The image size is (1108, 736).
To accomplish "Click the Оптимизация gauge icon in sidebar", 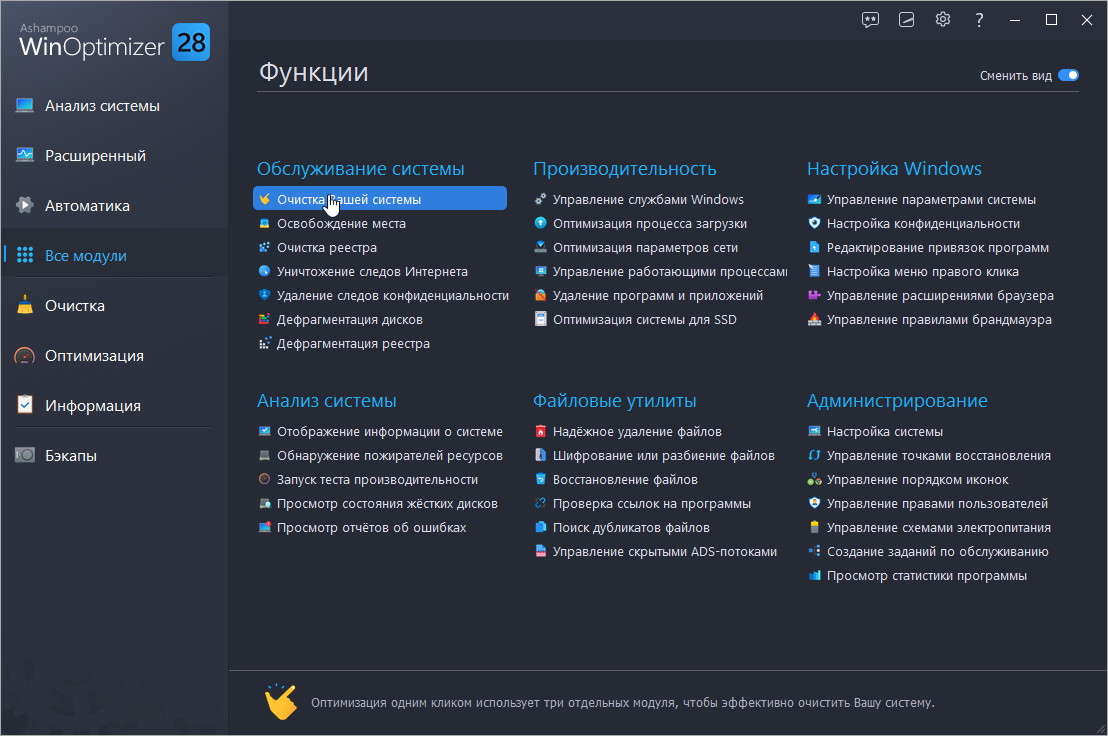I will click(25, 355).
